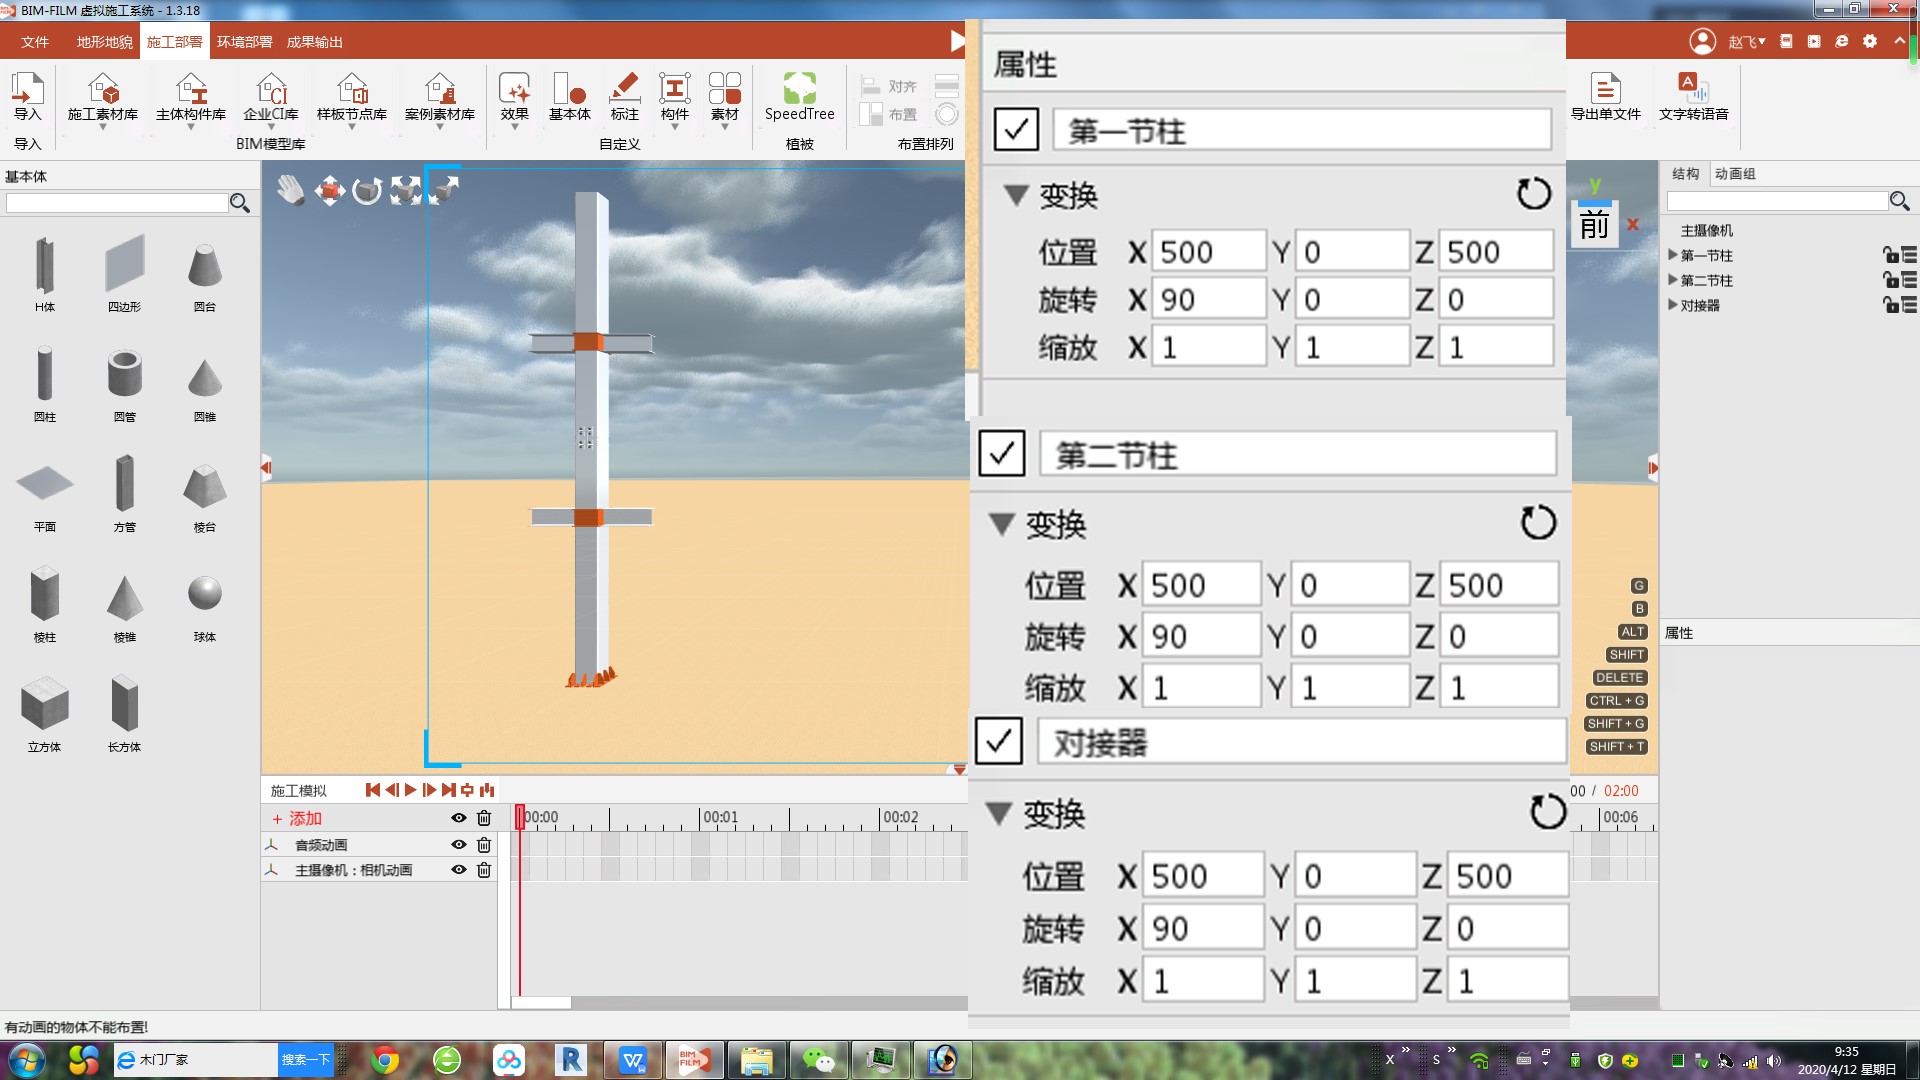Select the rotate tool in viewport
The width and height of the screenshot is (1920, 1080).
(367, 190)
